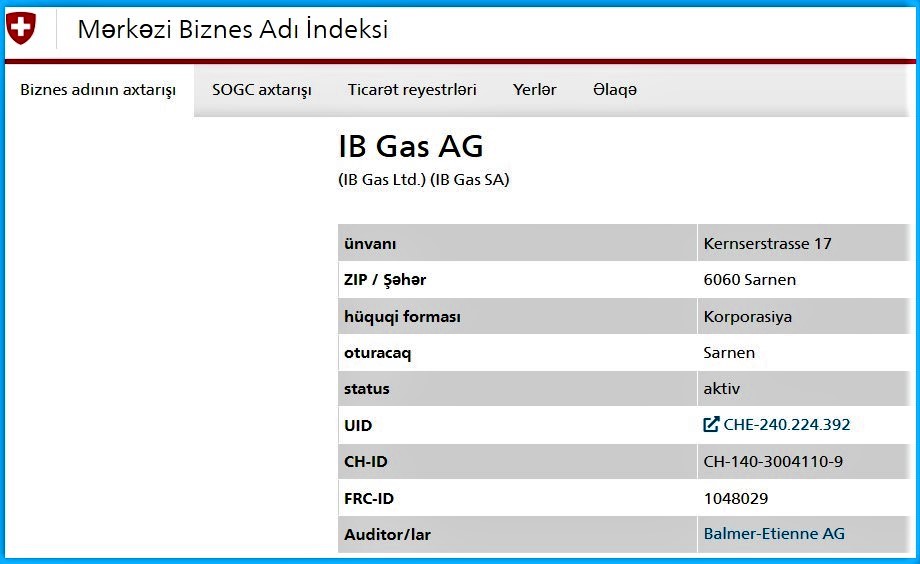Click the oturacaq Sarnen value

(x=729, y=353)
